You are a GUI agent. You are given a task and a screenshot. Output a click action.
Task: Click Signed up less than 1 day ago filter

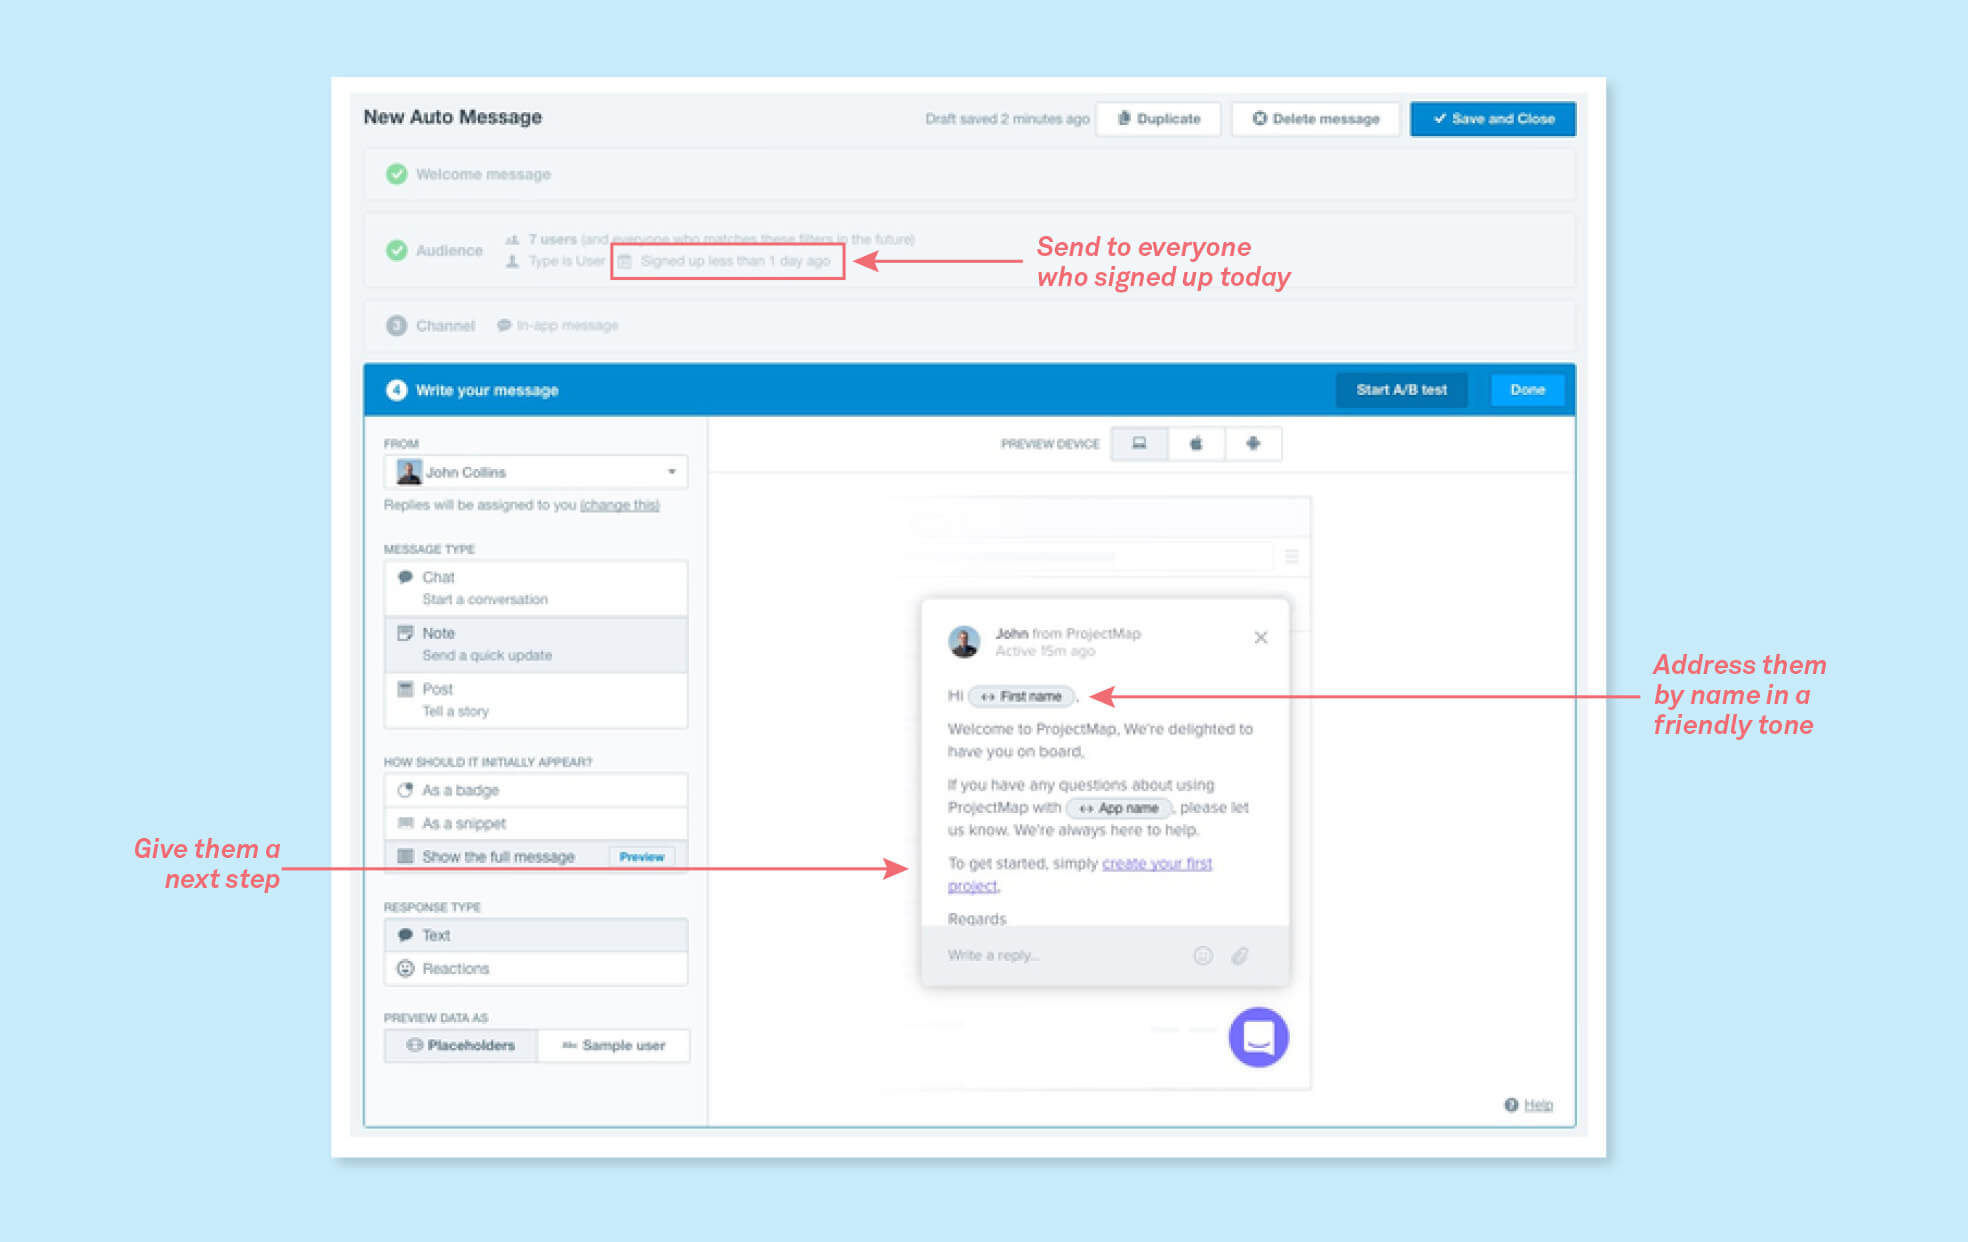coord(727,261)
